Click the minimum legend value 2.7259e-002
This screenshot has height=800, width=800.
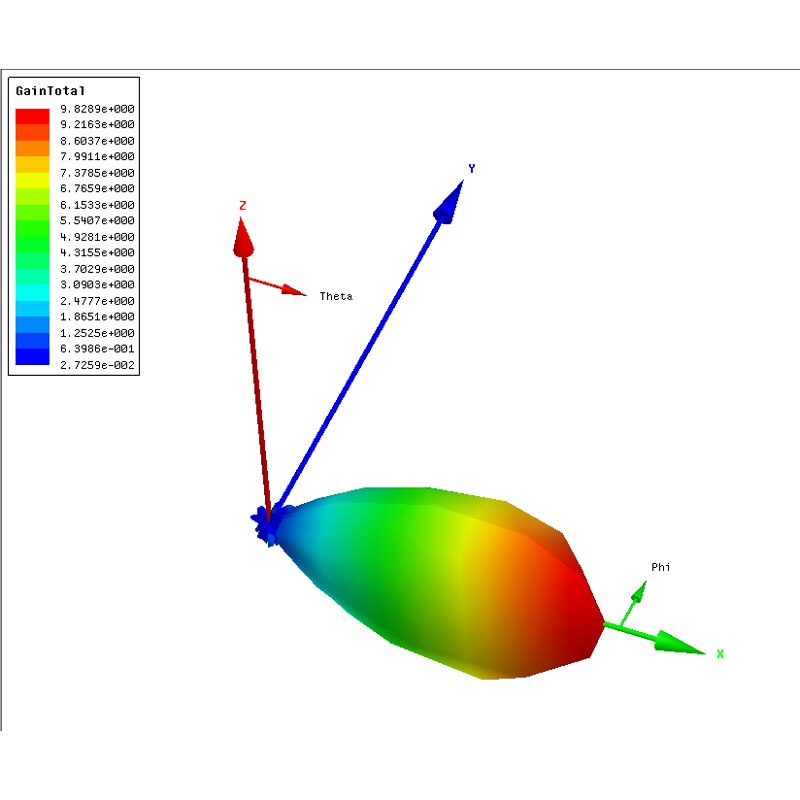coord(97,365)
